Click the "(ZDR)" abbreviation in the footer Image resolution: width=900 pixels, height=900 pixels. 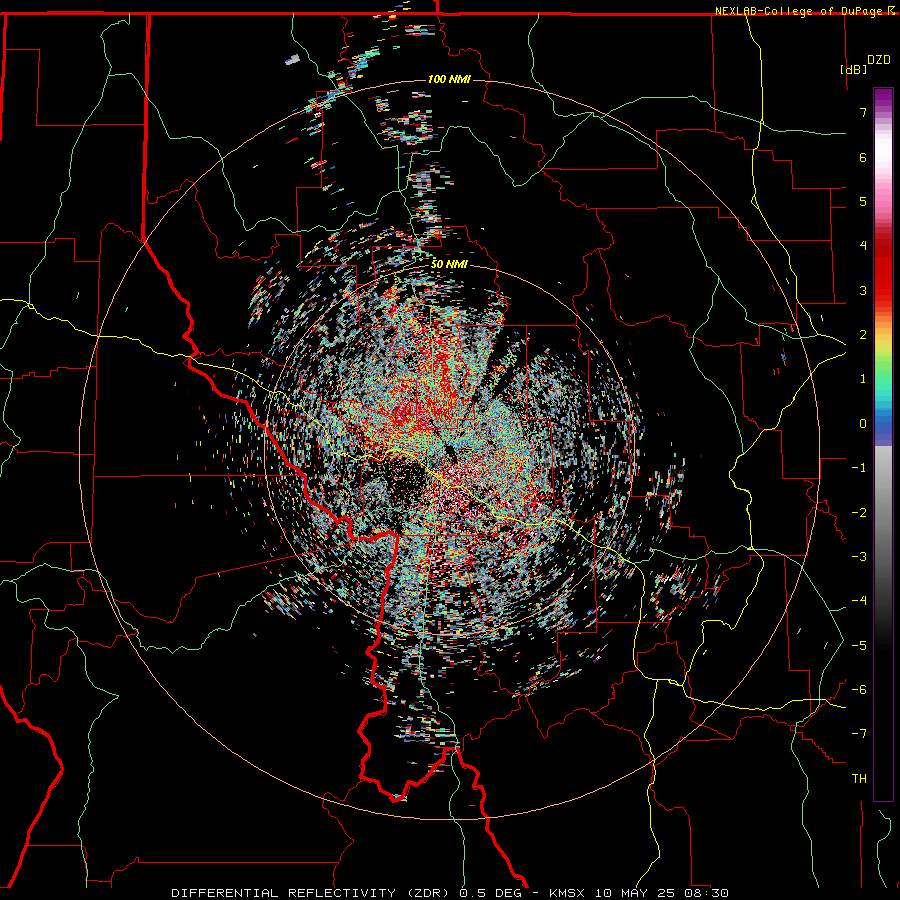point(427,893)
